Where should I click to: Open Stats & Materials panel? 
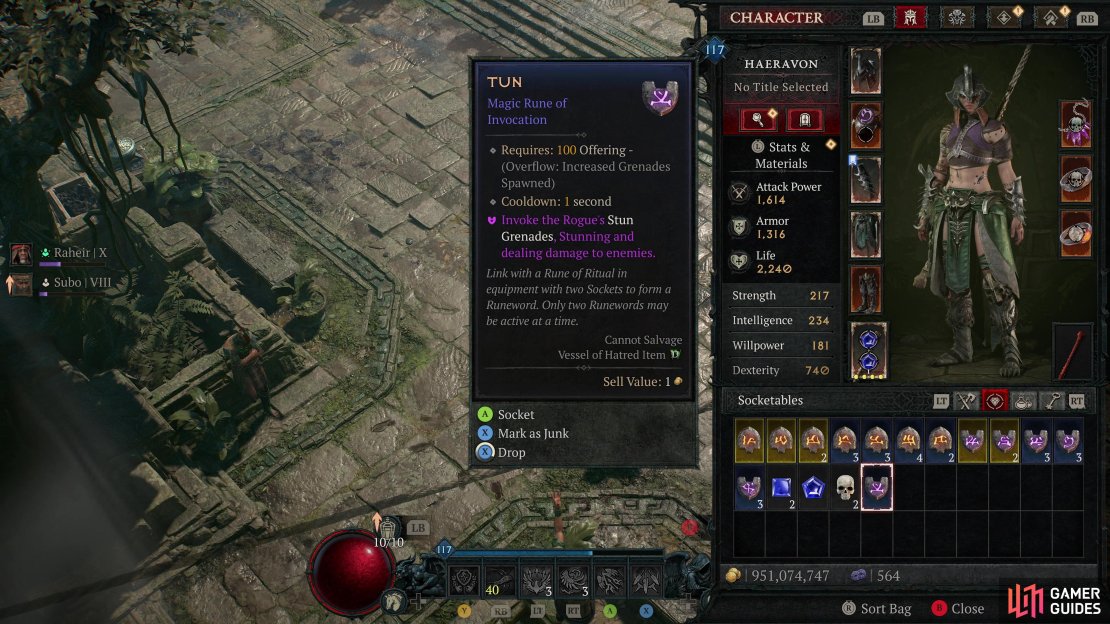781,154
